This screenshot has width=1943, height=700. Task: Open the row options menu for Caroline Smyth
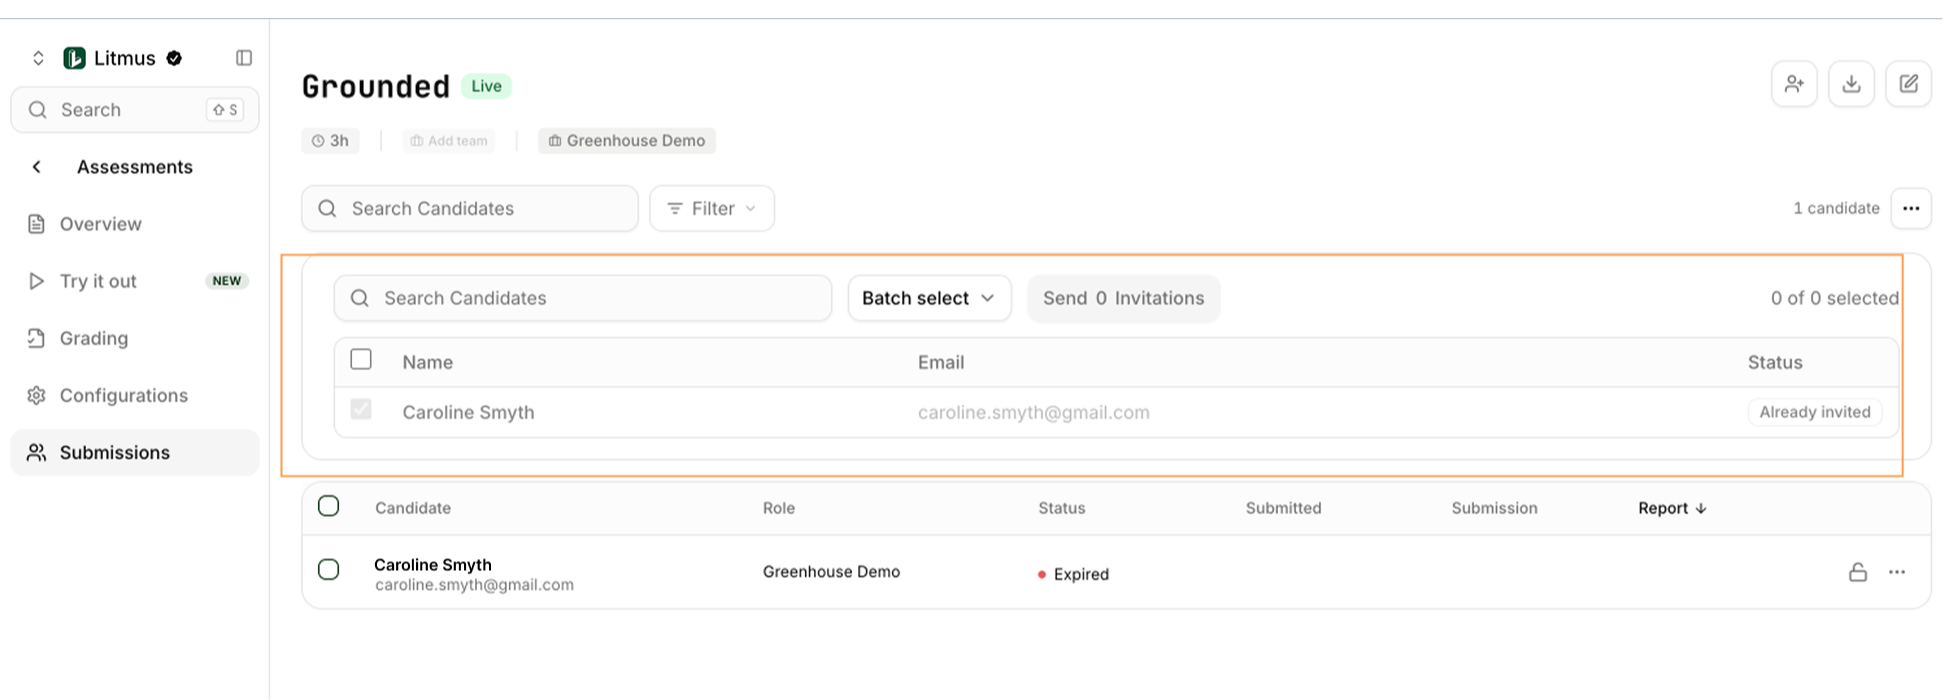[1897, 572]
